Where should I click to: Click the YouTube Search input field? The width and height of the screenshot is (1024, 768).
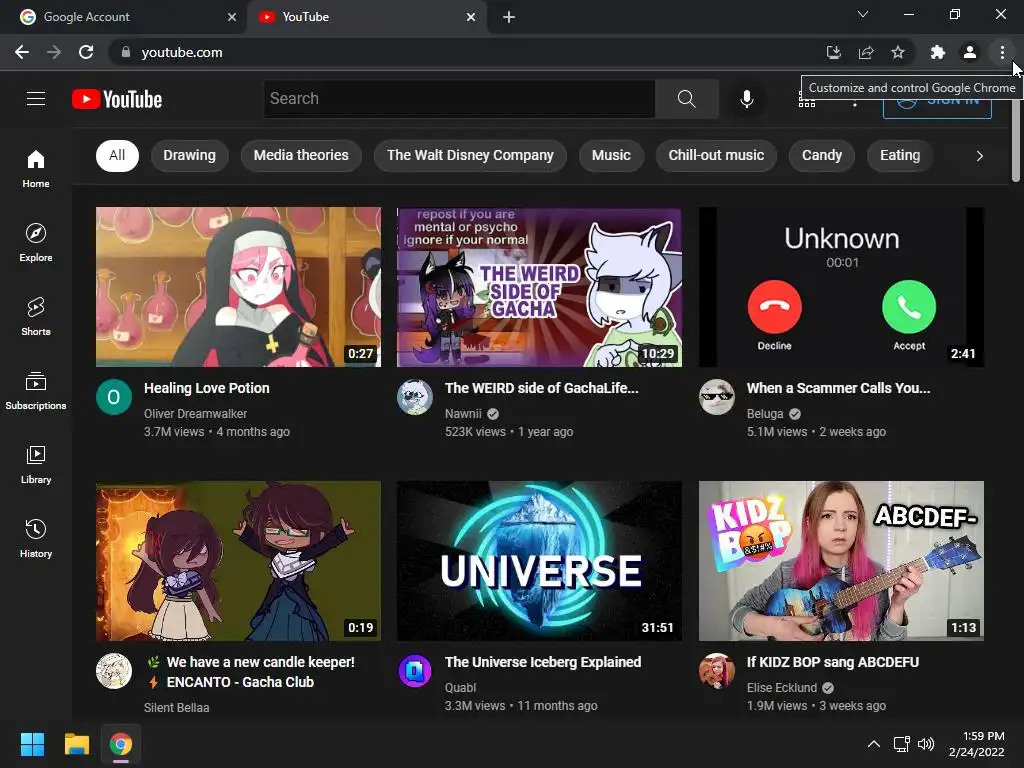[x=459, y=99]
